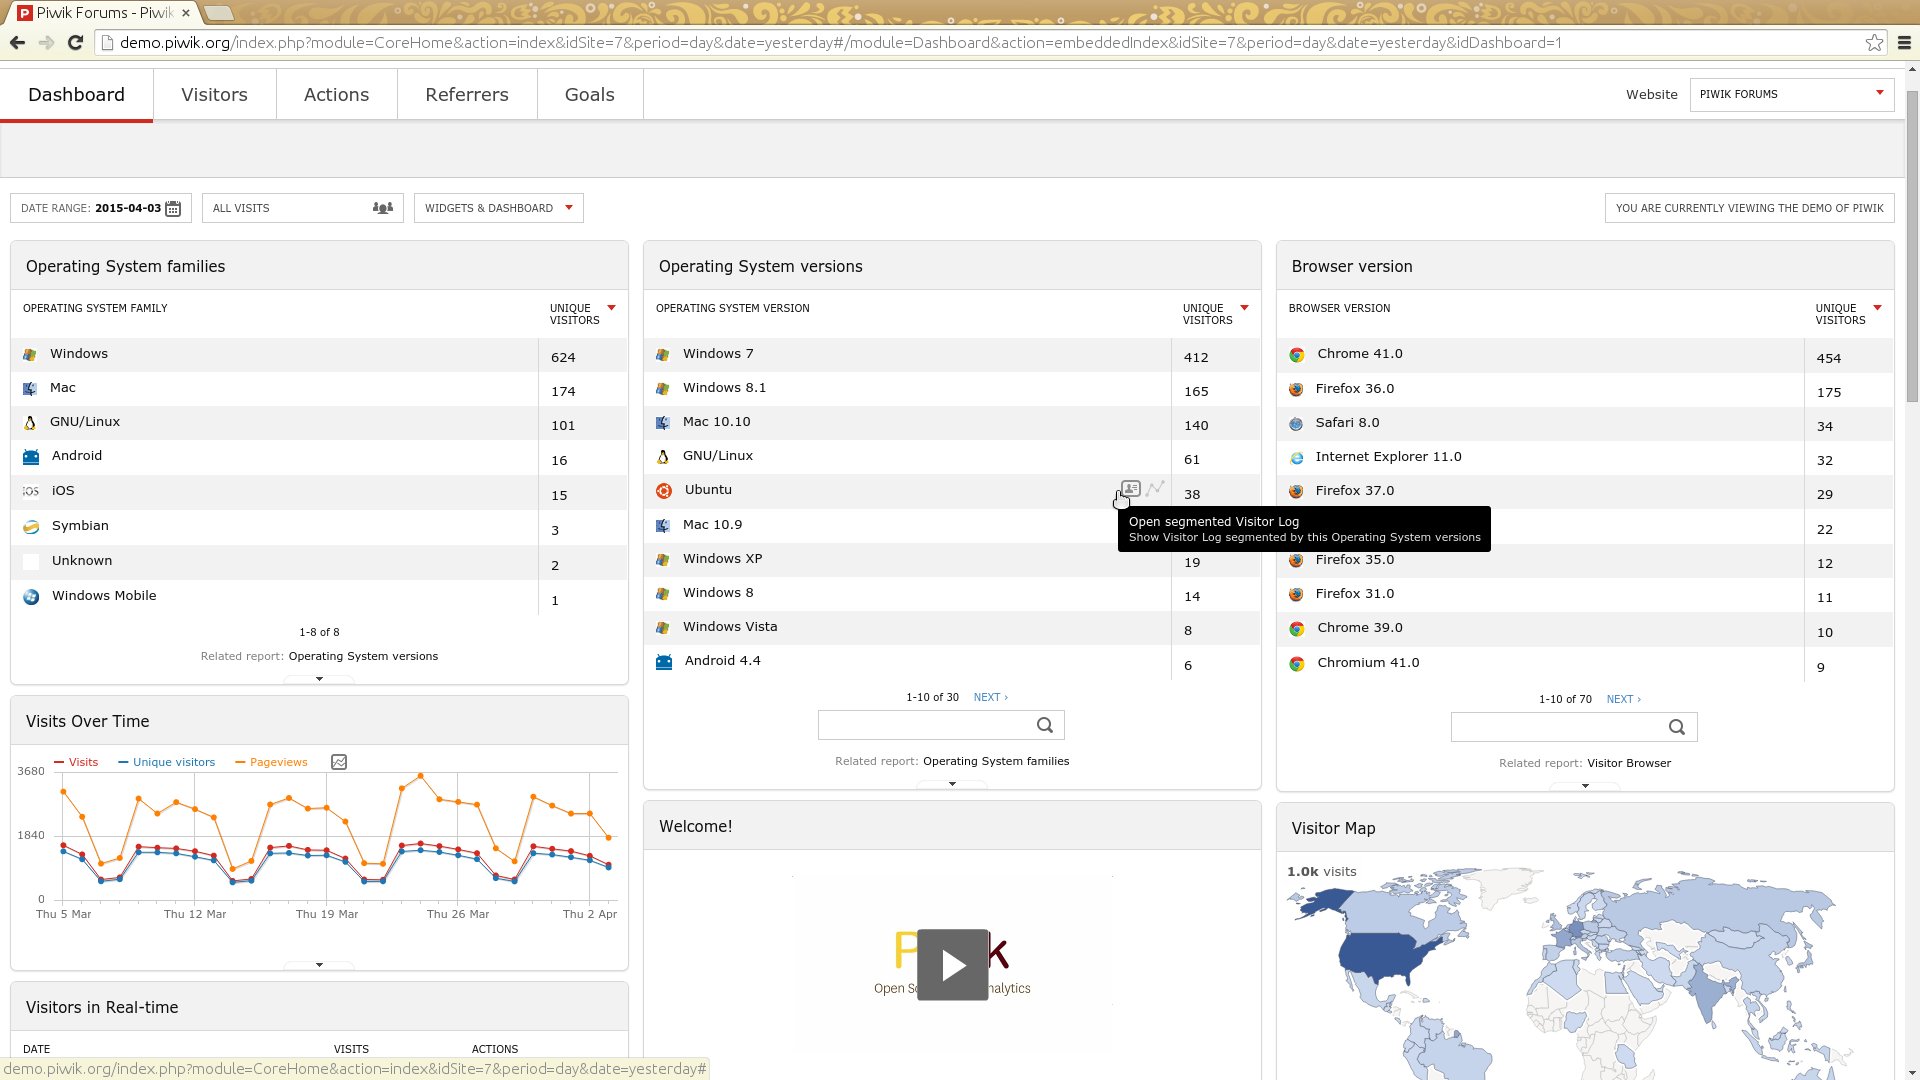The image size is (1920, 1080).
Task: Open the Visitors menu
Action: click(214, 95)
